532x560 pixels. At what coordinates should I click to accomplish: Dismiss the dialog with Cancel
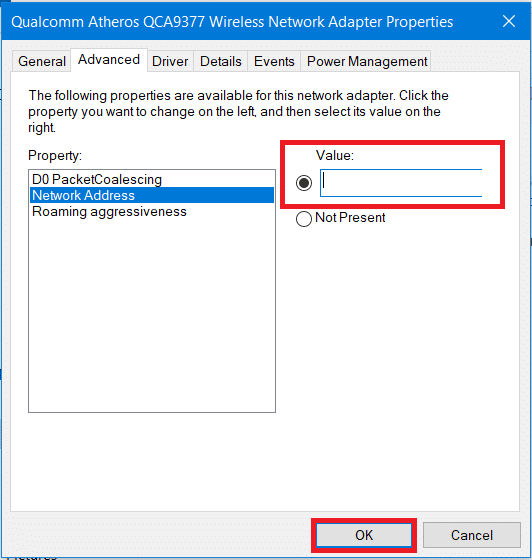472,535
